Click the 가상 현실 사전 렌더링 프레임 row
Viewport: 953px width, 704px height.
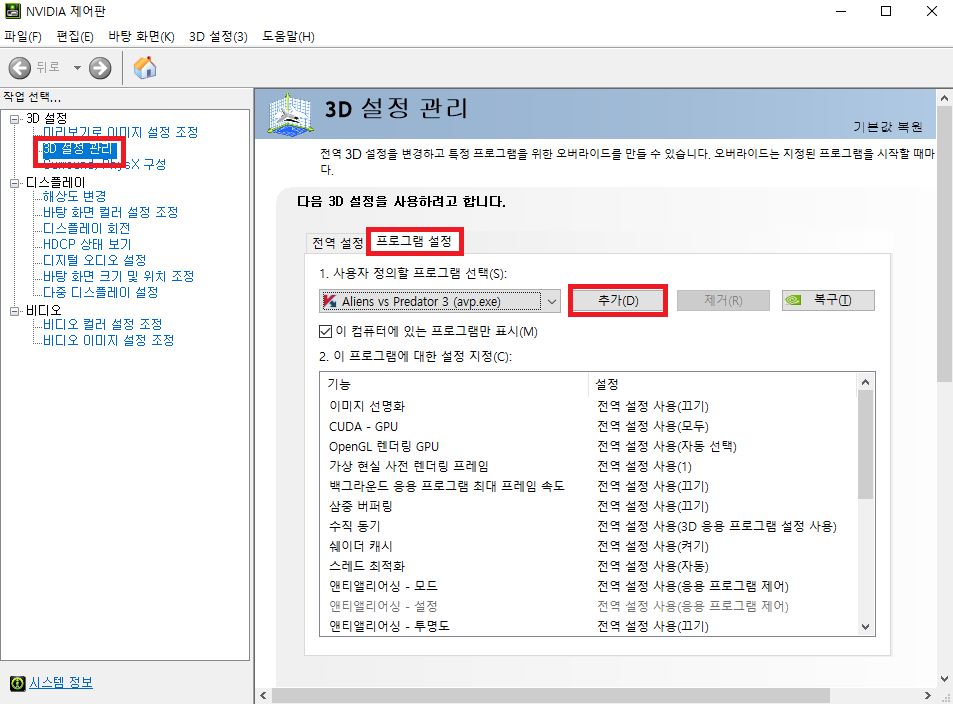click(x=589, y=466)
